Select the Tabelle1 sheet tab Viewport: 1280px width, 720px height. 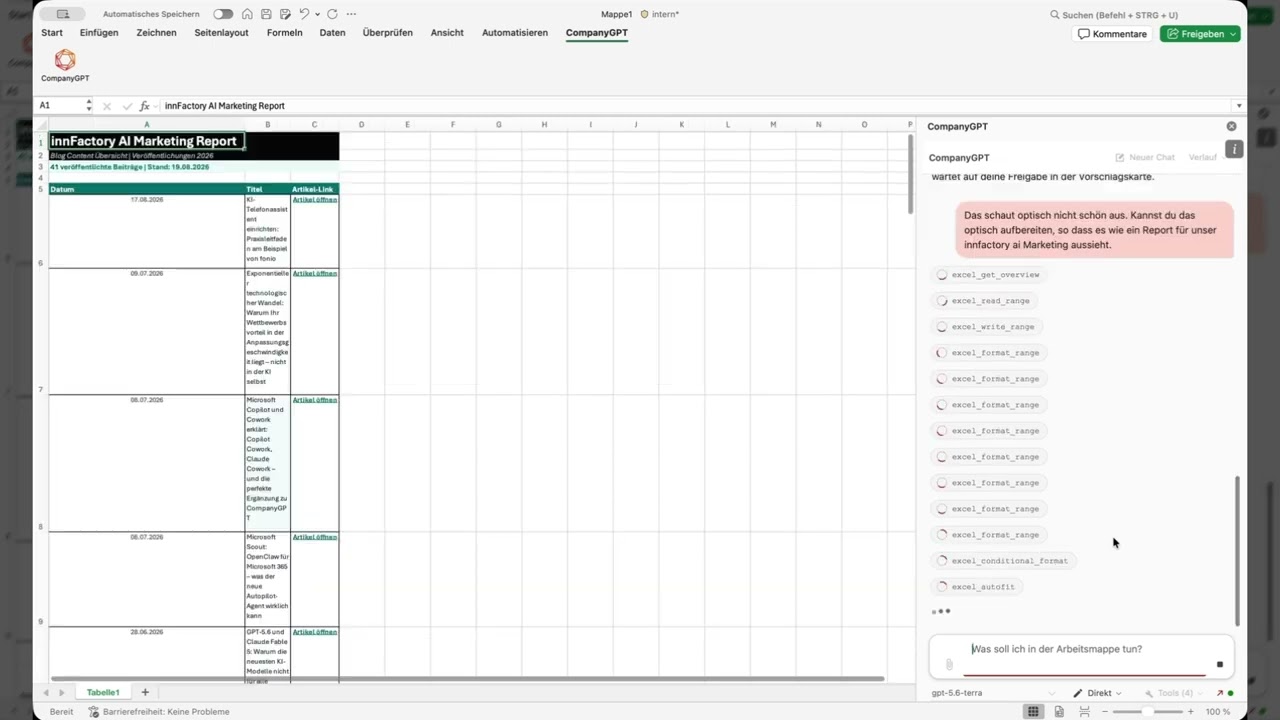click(x=103, y=692)
